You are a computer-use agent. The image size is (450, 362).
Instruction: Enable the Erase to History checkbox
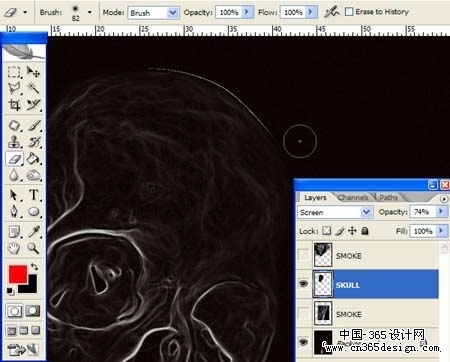click(349, 12)
